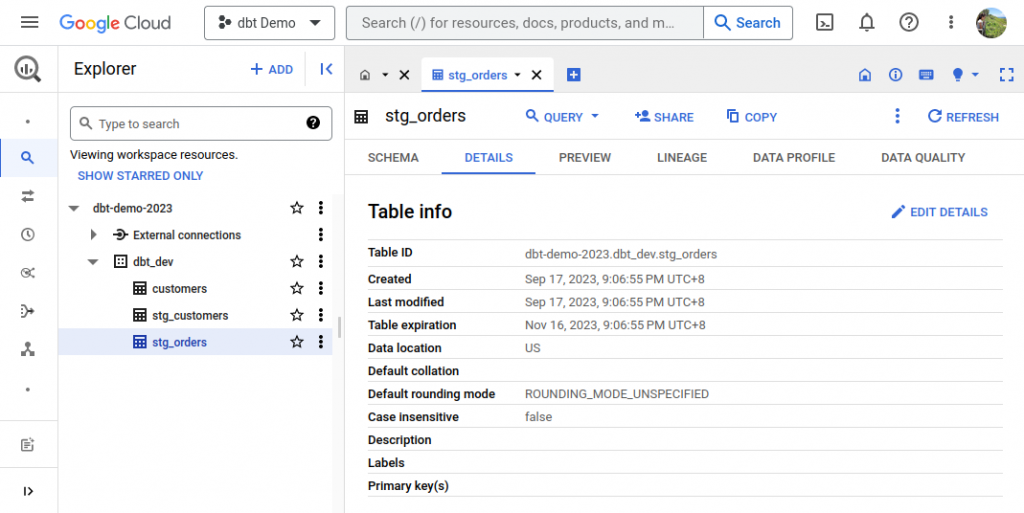Screen dimensions: 1024x513
Task: Click the ADD button in Explorer
Action: click(272, 69)
